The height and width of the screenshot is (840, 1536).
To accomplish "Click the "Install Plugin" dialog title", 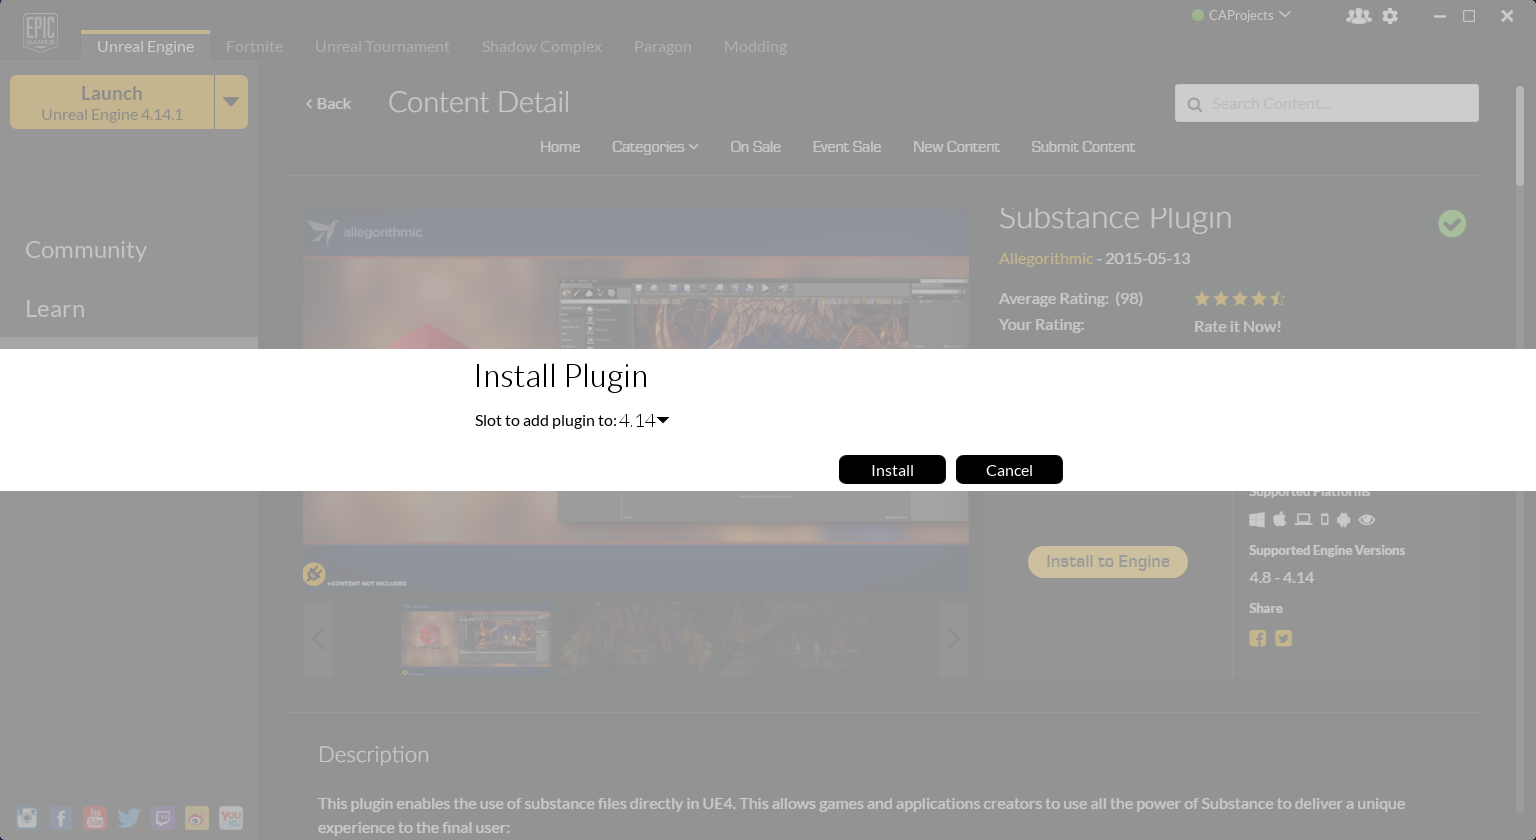I will (561, 375).
